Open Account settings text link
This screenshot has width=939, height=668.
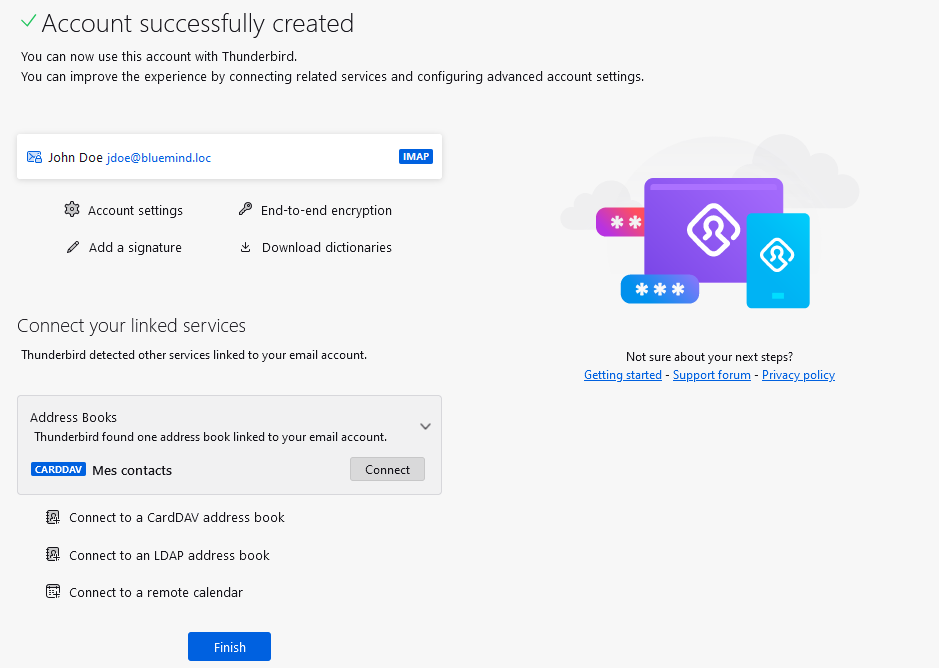coord(135,211)
